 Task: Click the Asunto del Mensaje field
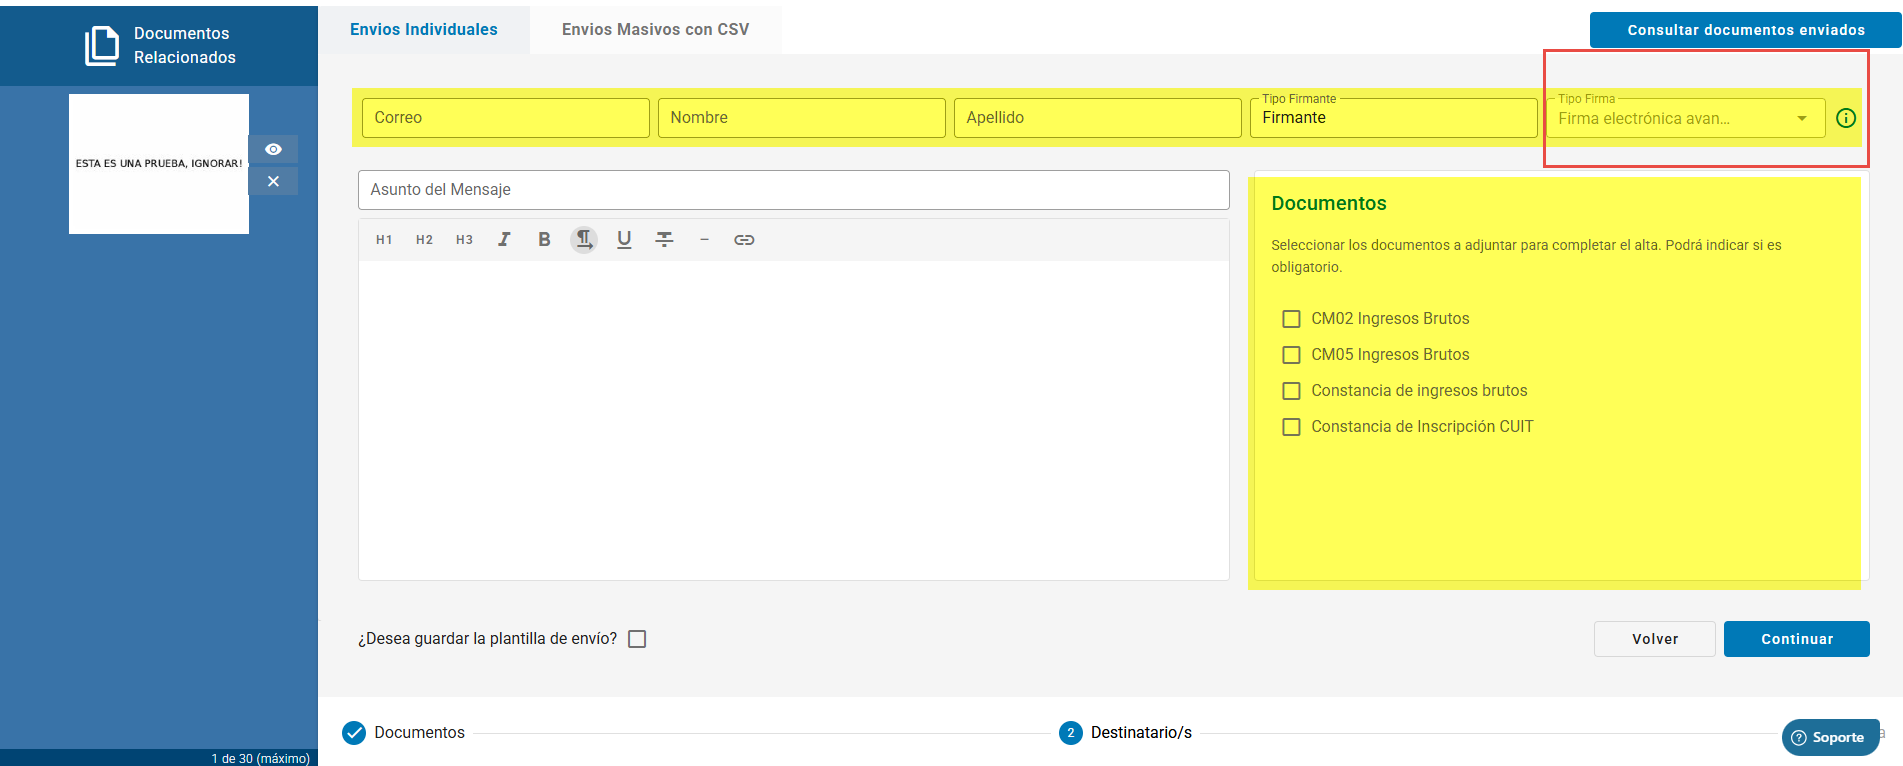click(794, 190)
